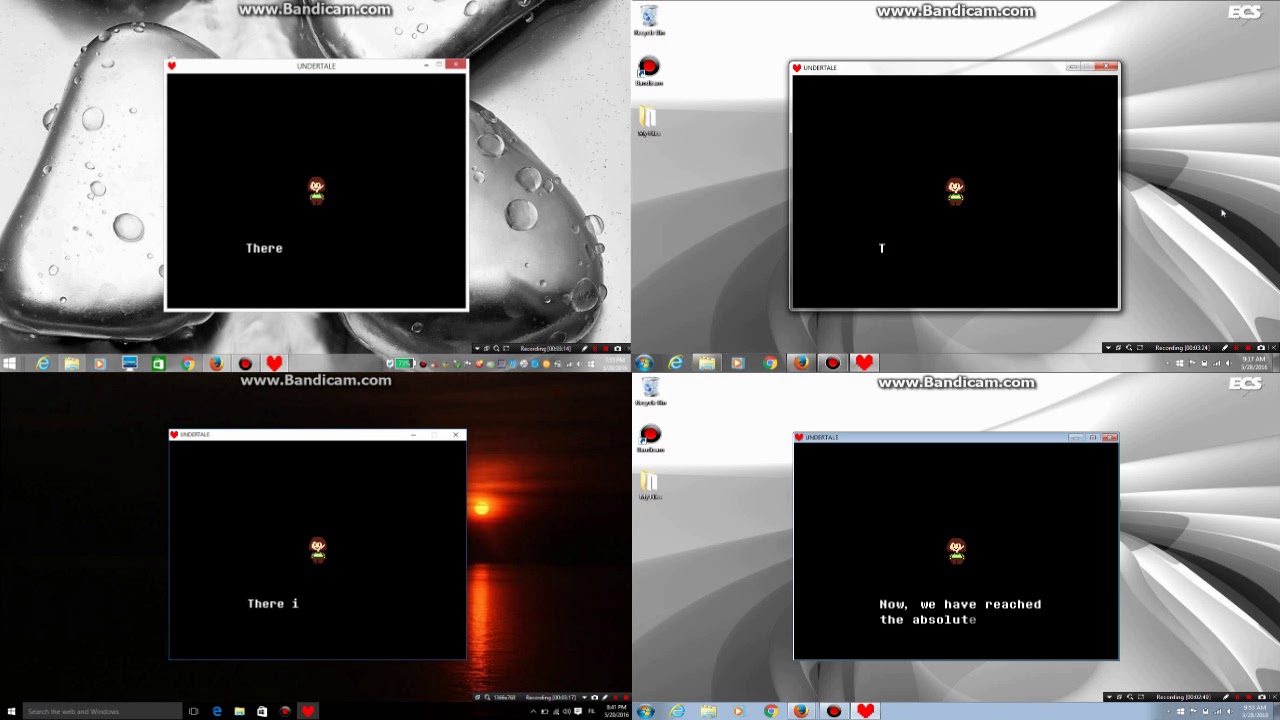
Task: Click the character sprite in top-left Undertale window
Action: pyautogui.click(x=316, y=190)
